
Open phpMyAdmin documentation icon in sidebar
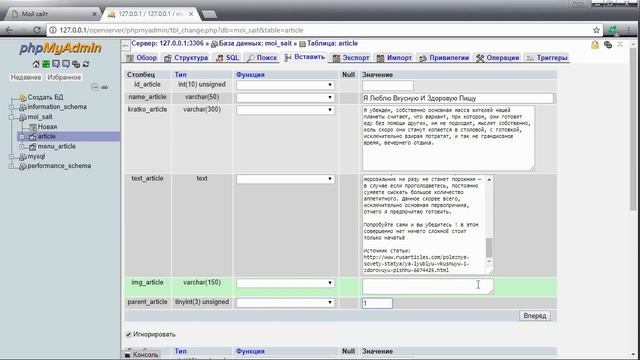click(56, 64)
